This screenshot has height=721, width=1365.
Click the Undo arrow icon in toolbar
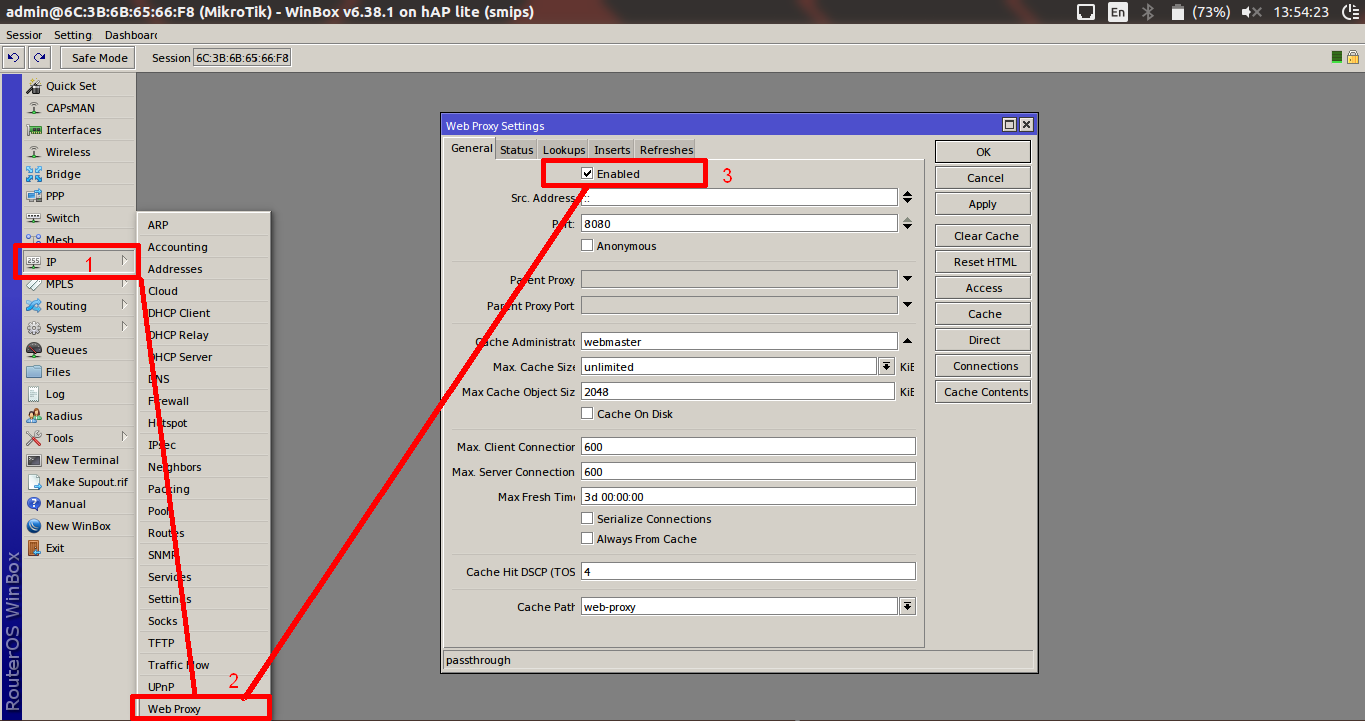14,58
